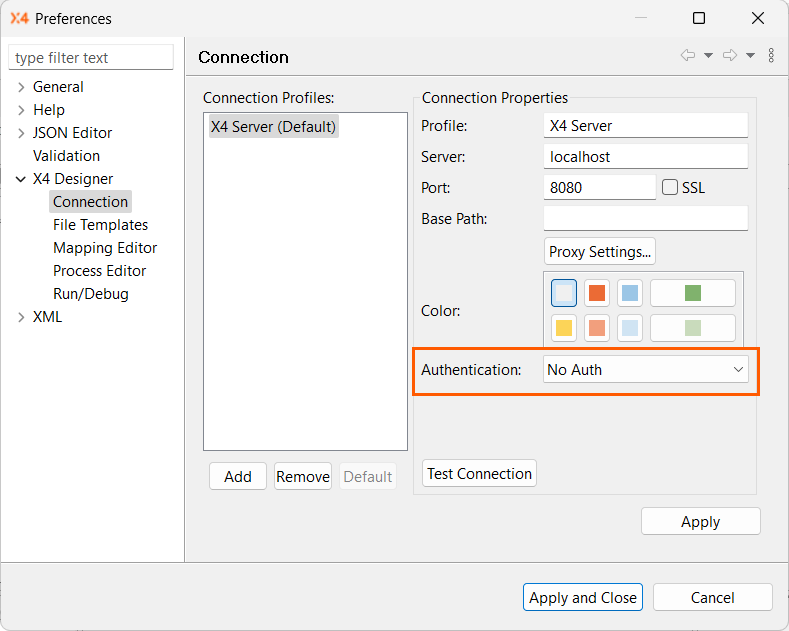The width and height of the screenshot is (789, 631).
Task: Open Mapping Editor preferences page
Action: [105, 248]
